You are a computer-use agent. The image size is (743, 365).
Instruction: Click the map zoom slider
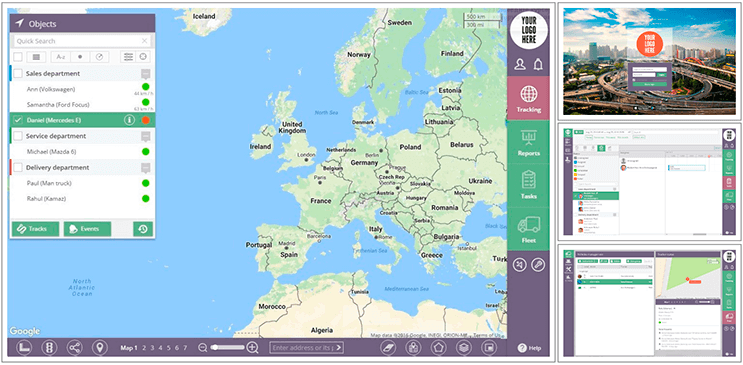point(227,348)
